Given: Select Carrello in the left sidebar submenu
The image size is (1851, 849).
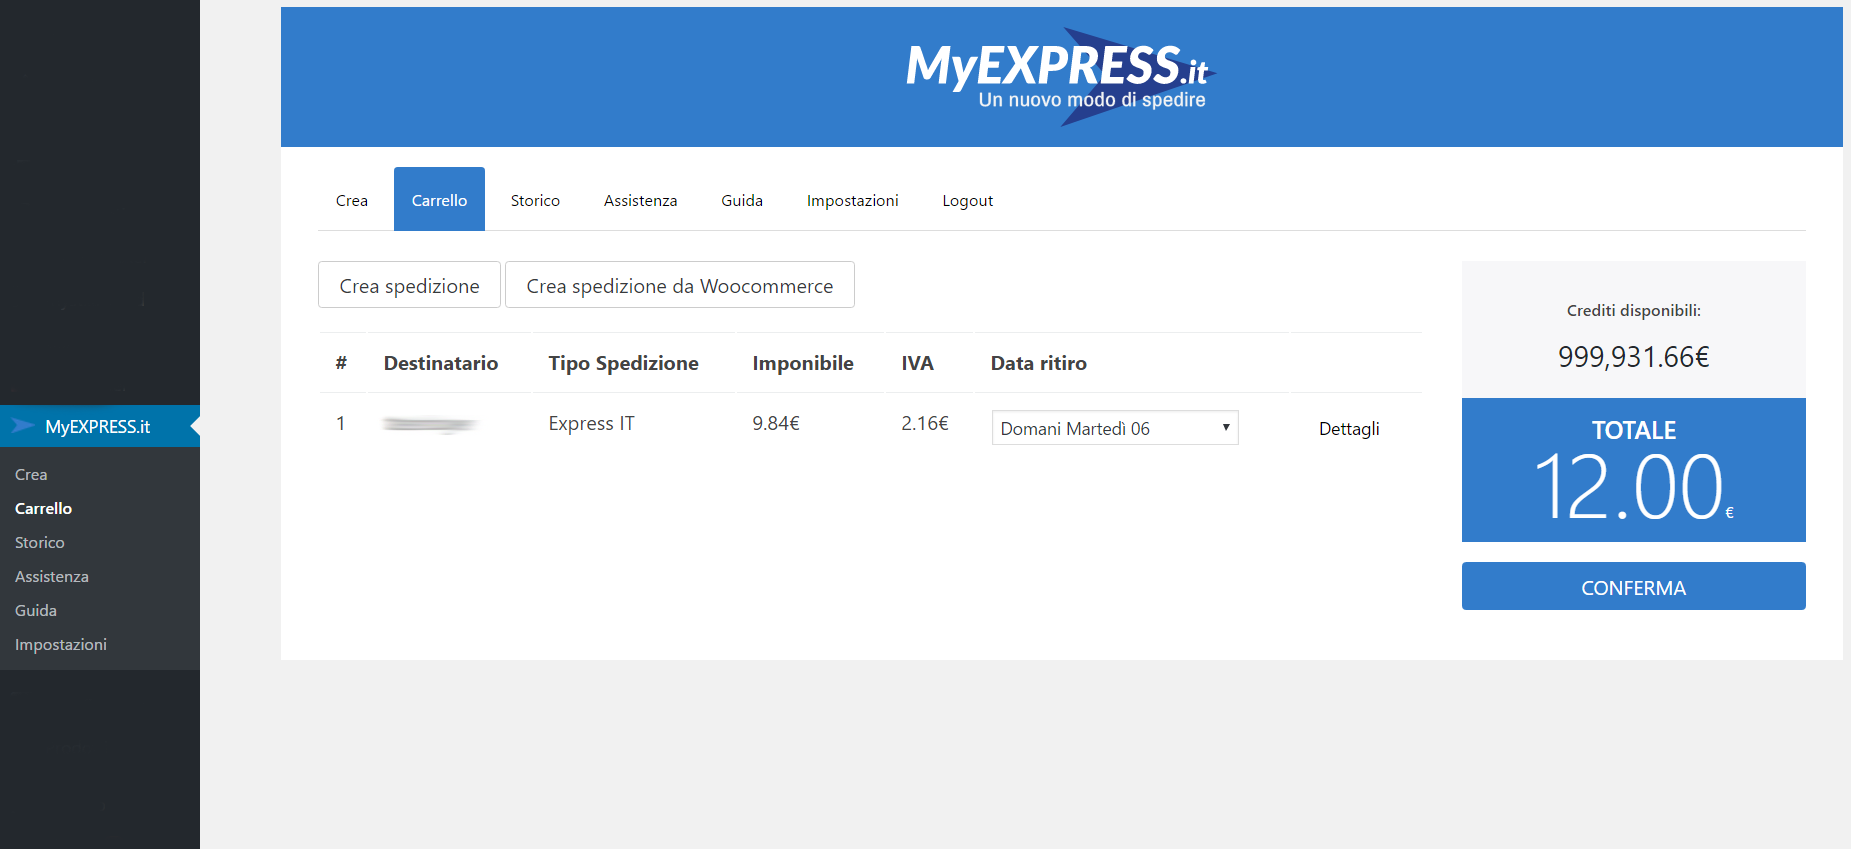Looking at the screenshot, I should coord(43,508).
